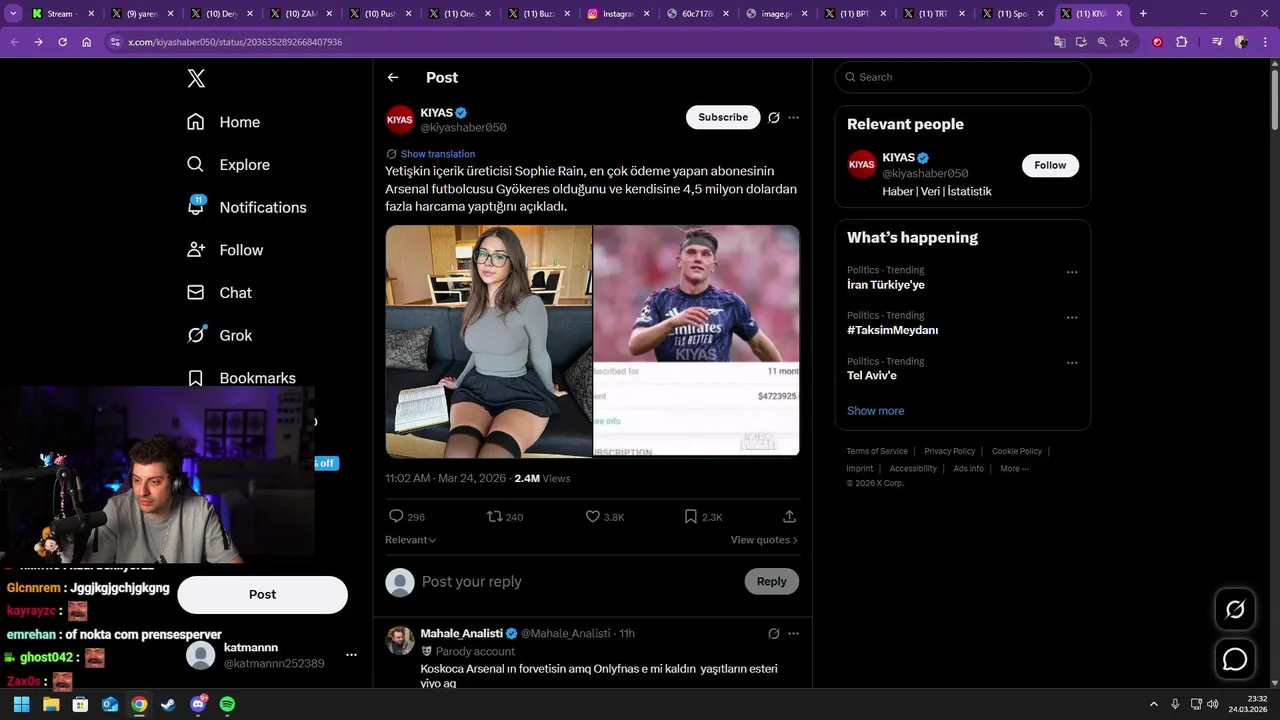This screenshot has height=720, width=1280.
Task: Expand the More footer menu
Action: point(1014,468)
